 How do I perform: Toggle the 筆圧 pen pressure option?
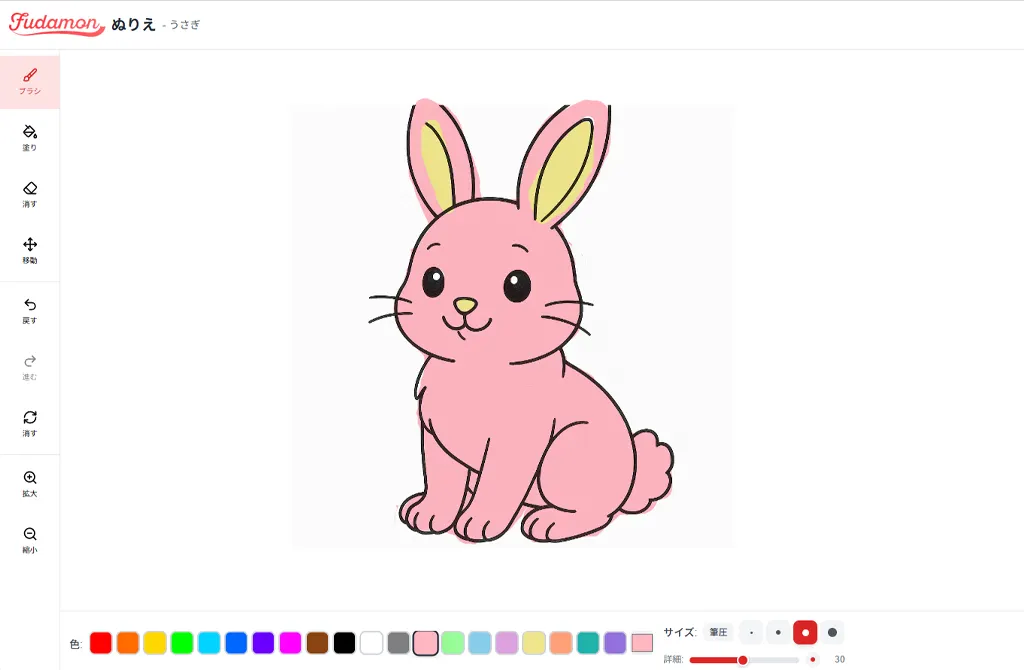(x=718, y=632)
